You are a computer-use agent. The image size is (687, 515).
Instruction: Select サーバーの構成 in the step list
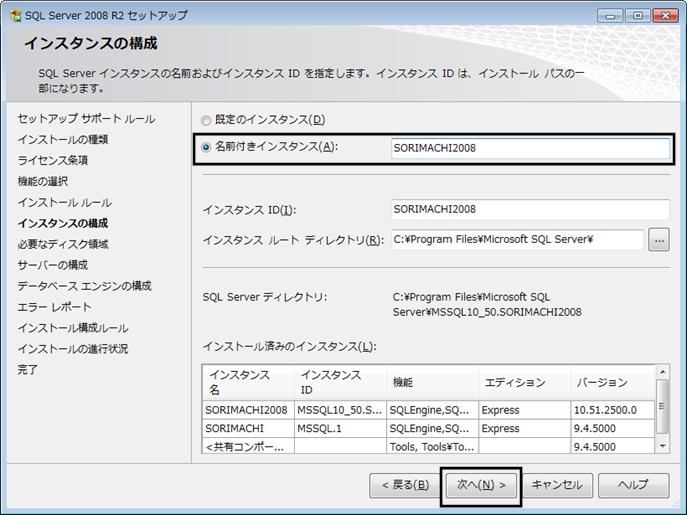[53, 265]
